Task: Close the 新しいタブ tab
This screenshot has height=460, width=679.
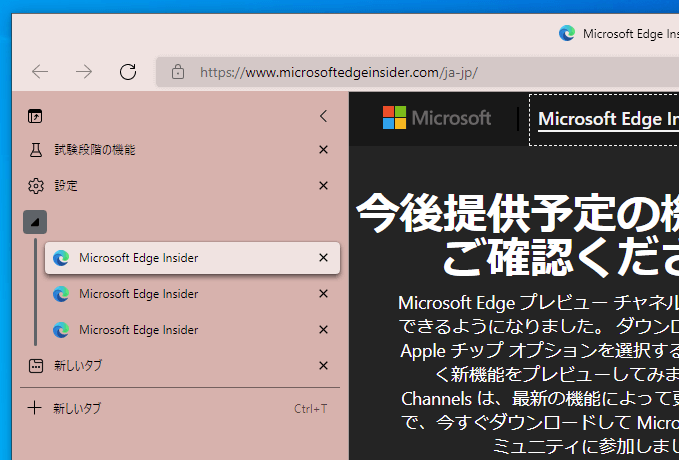Action: click(323, 366)
